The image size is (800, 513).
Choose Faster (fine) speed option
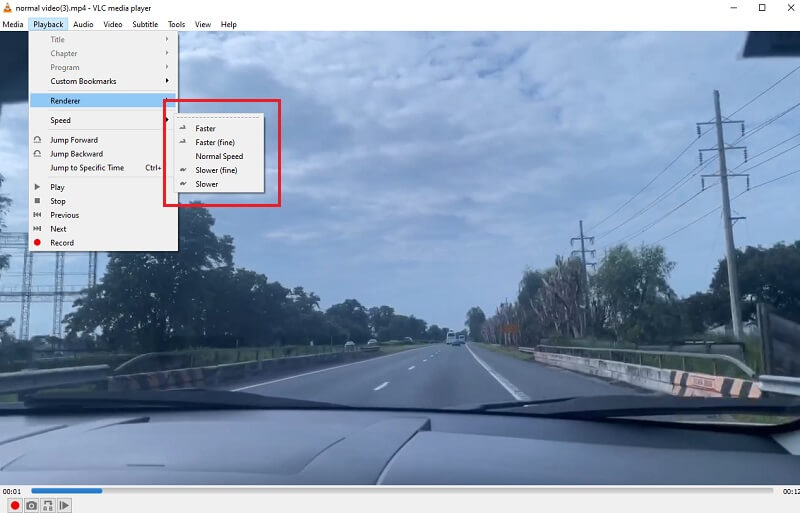(219, 142)
